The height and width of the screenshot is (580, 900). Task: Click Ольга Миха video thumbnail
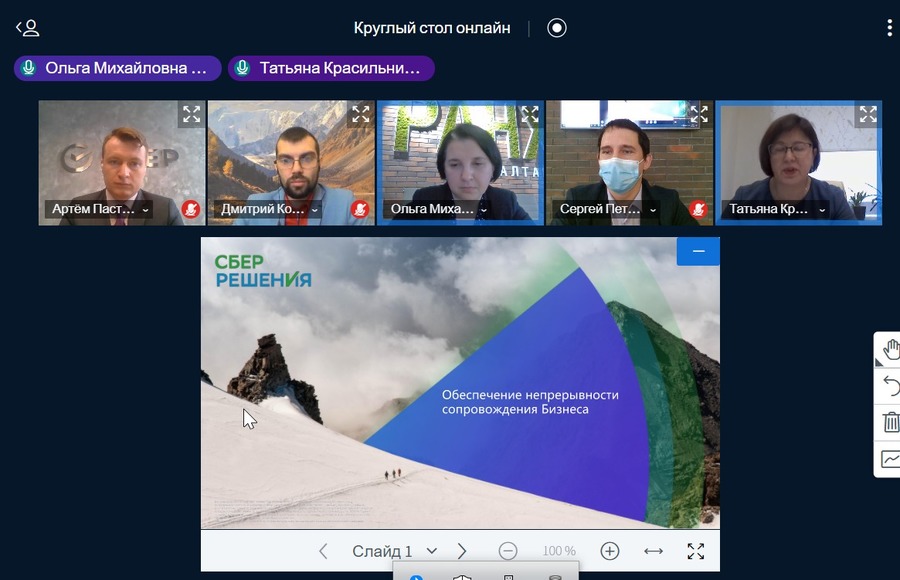(460, 163)
